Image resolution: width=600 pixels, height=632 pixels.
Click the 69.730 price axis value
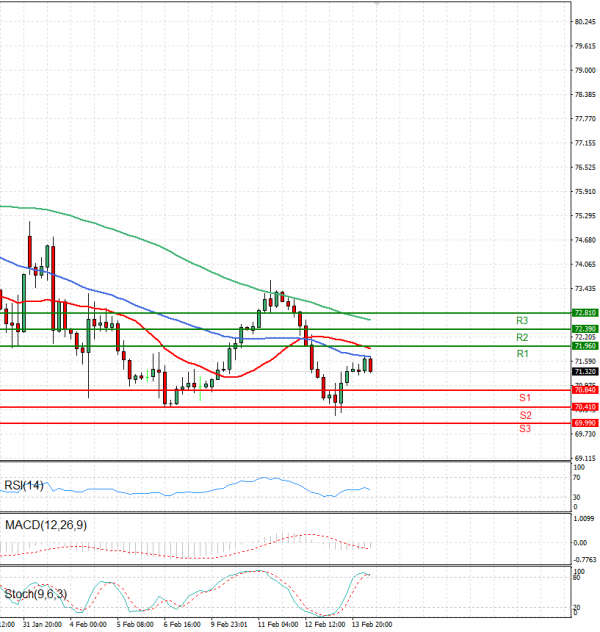(585, 434)
